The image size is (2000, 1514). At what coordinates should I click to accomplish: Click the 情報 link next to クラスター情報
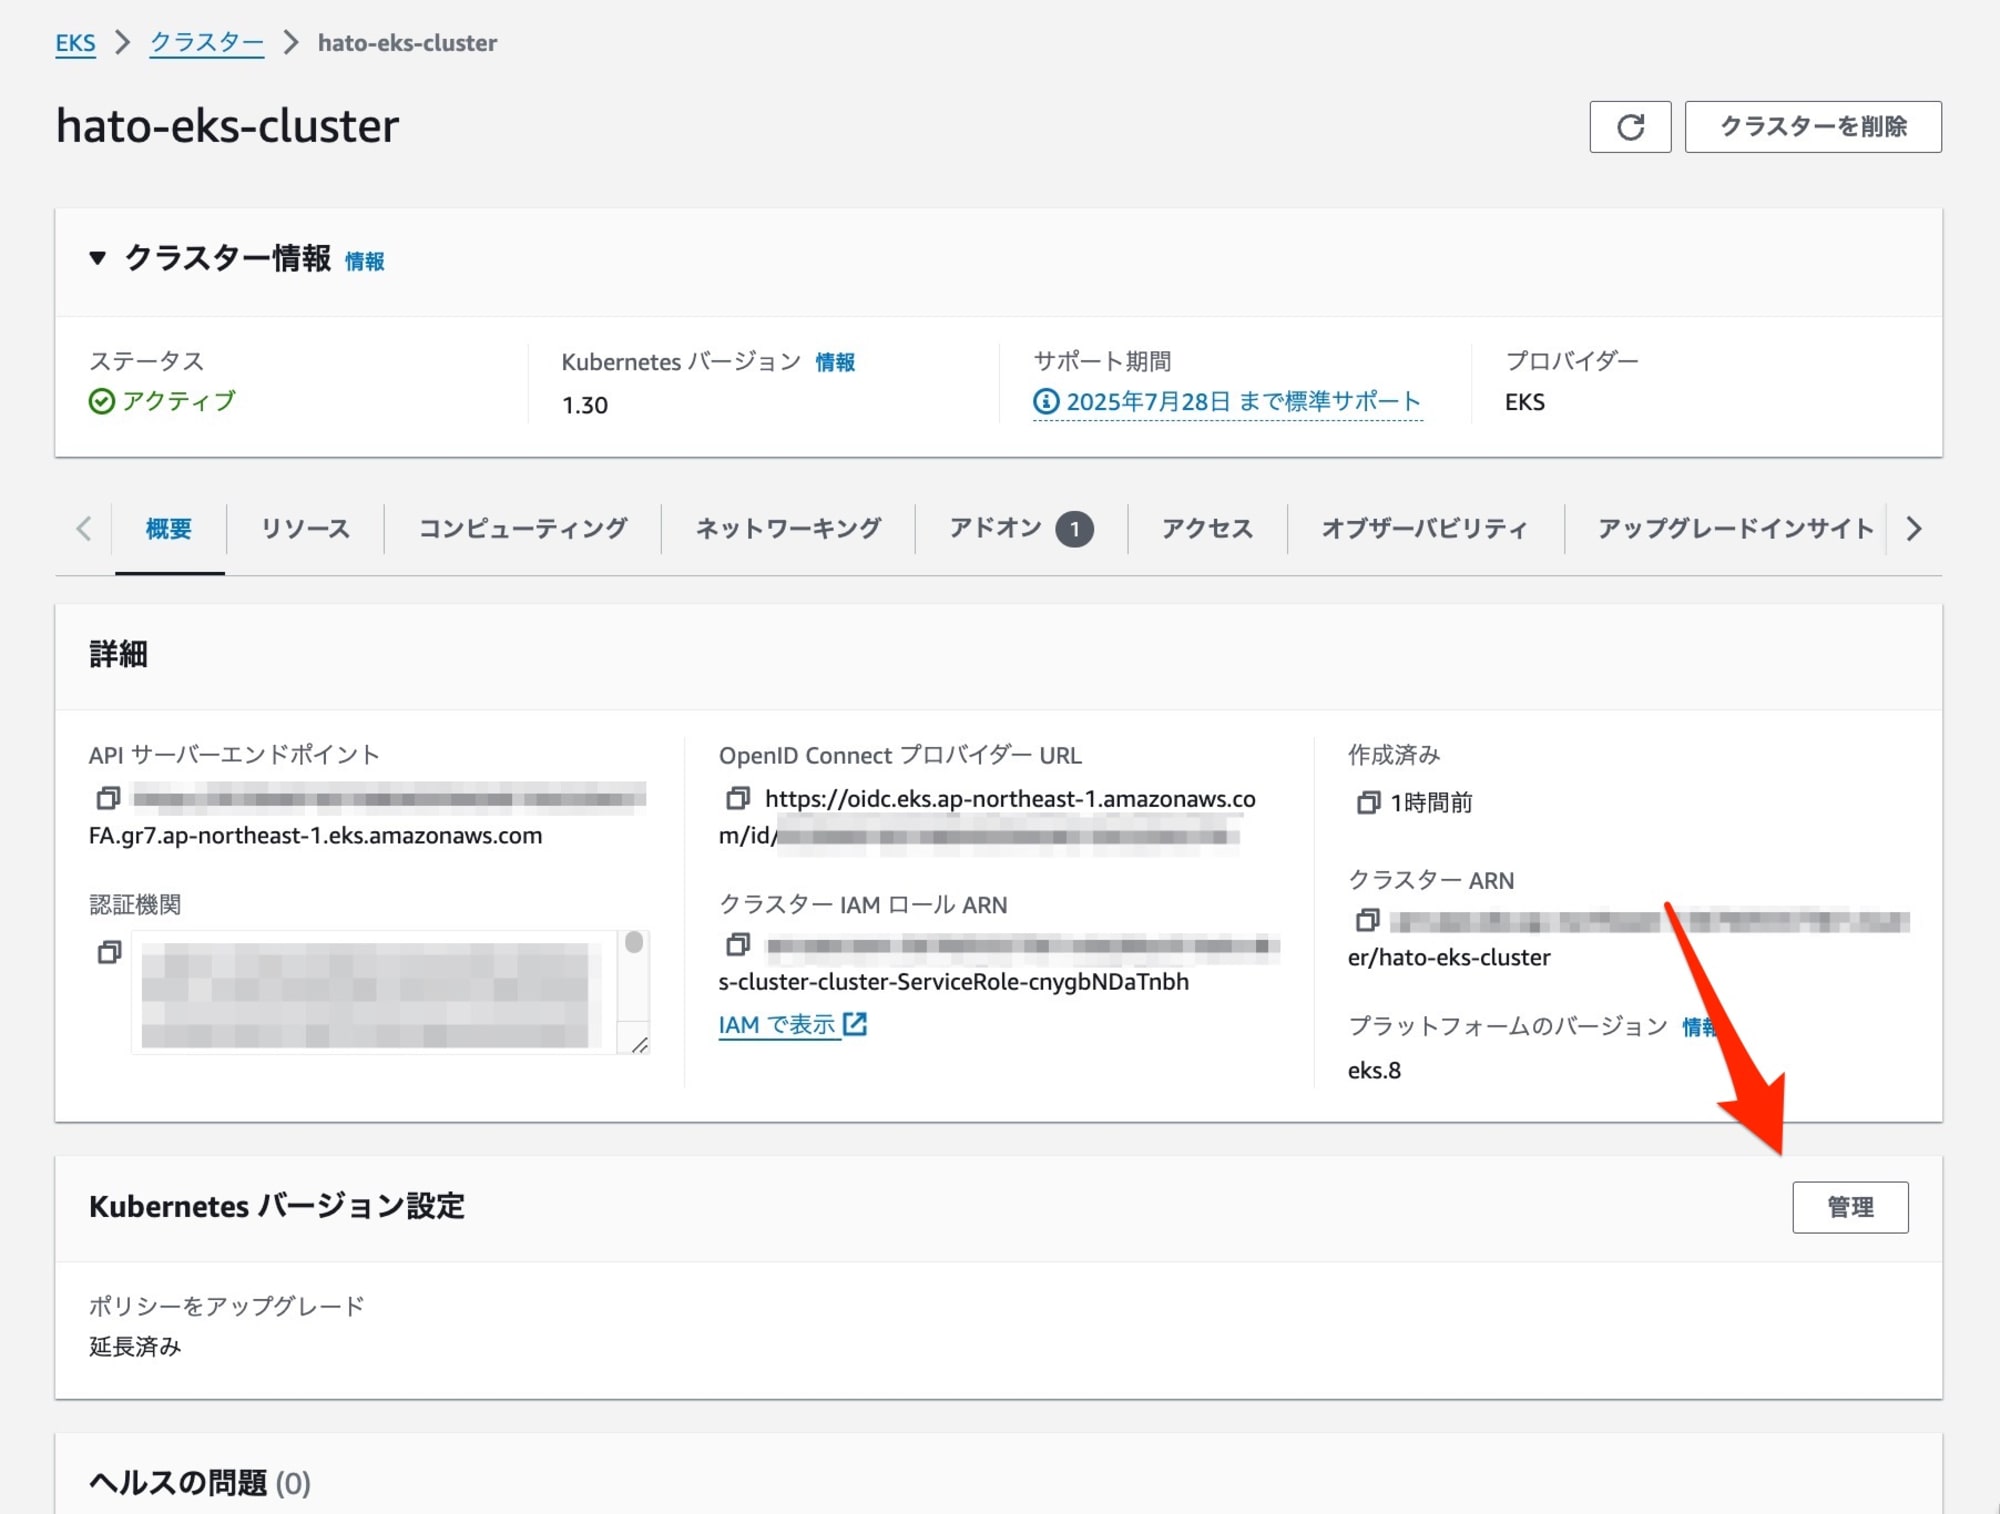[365, 261]
